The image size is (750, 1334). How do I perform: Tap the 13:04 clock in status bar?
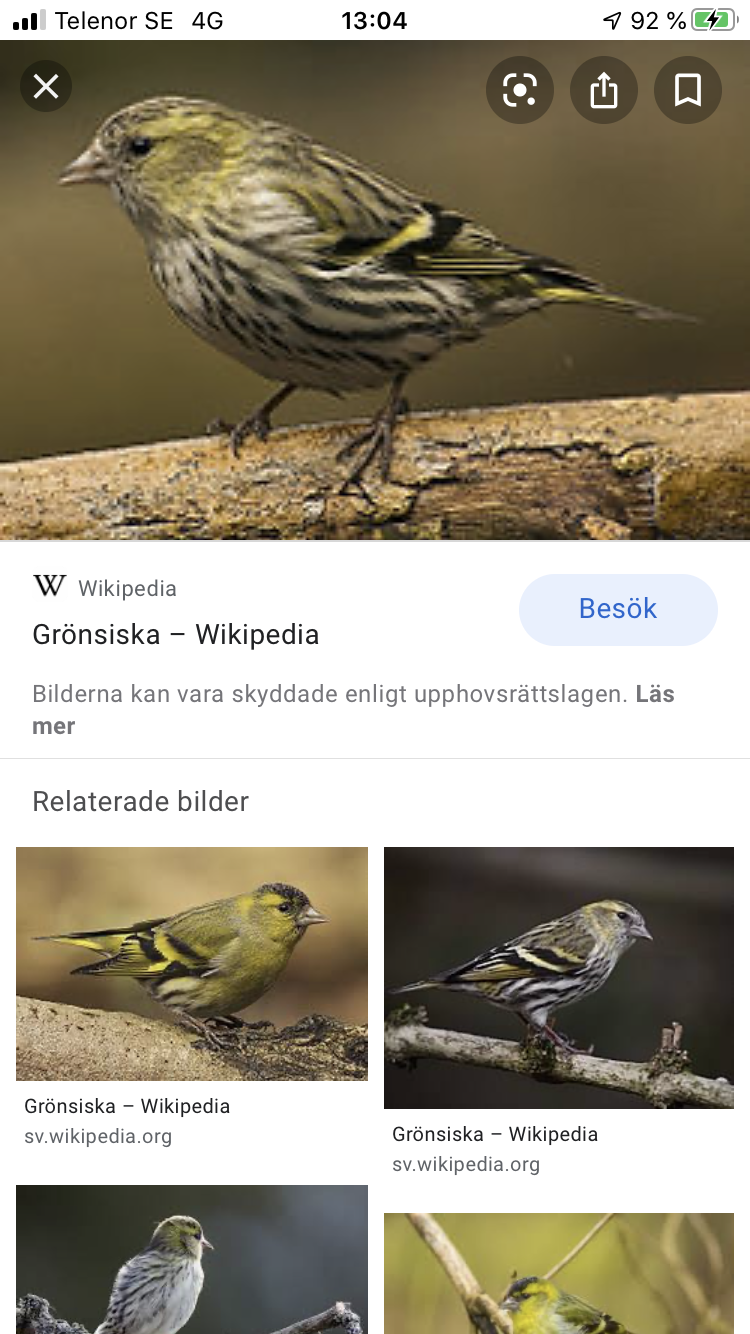[374, 20]
